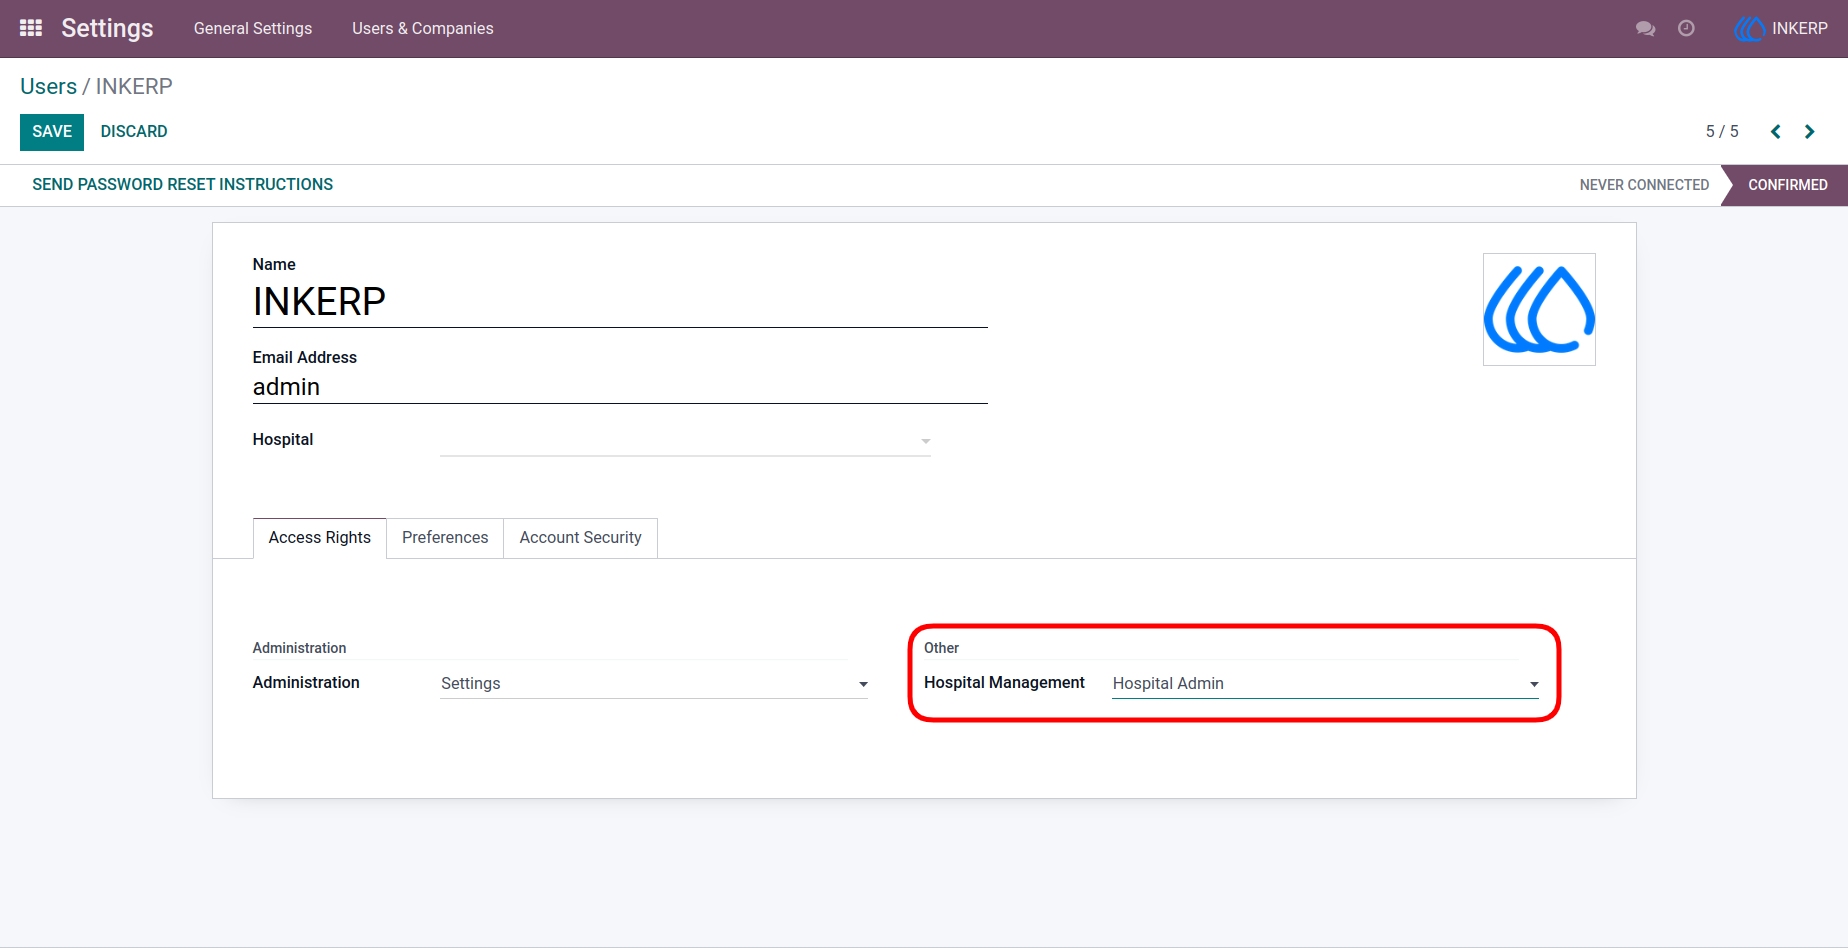This screenshot has width=1848, height=948.
Task: Switch to the Preferences tab
Action: coord(445,538)
